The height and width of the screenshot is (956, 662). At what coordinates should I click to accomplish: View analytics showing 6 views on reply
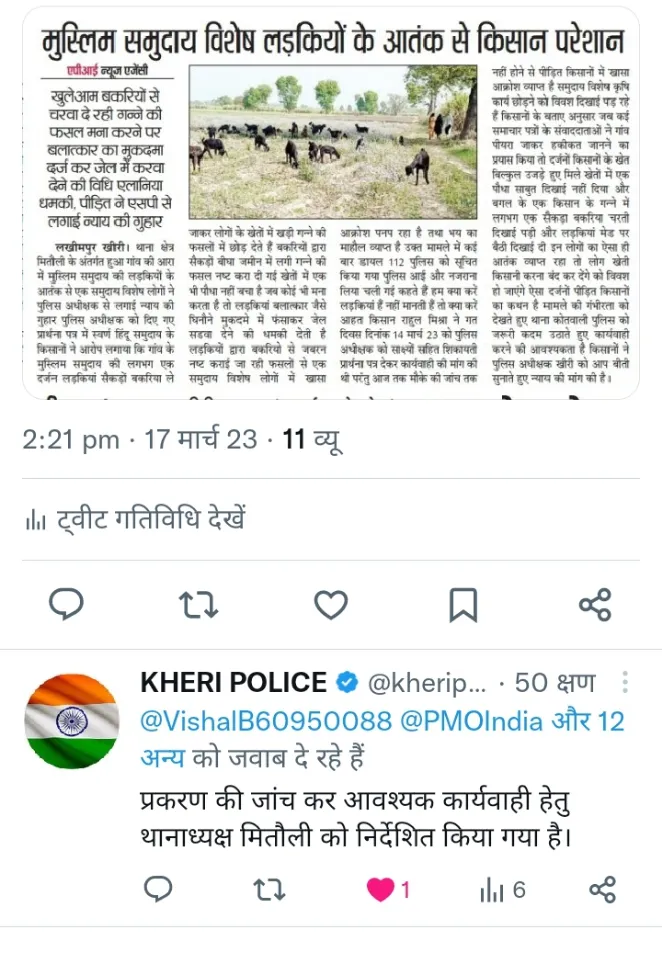click(502, 890)
